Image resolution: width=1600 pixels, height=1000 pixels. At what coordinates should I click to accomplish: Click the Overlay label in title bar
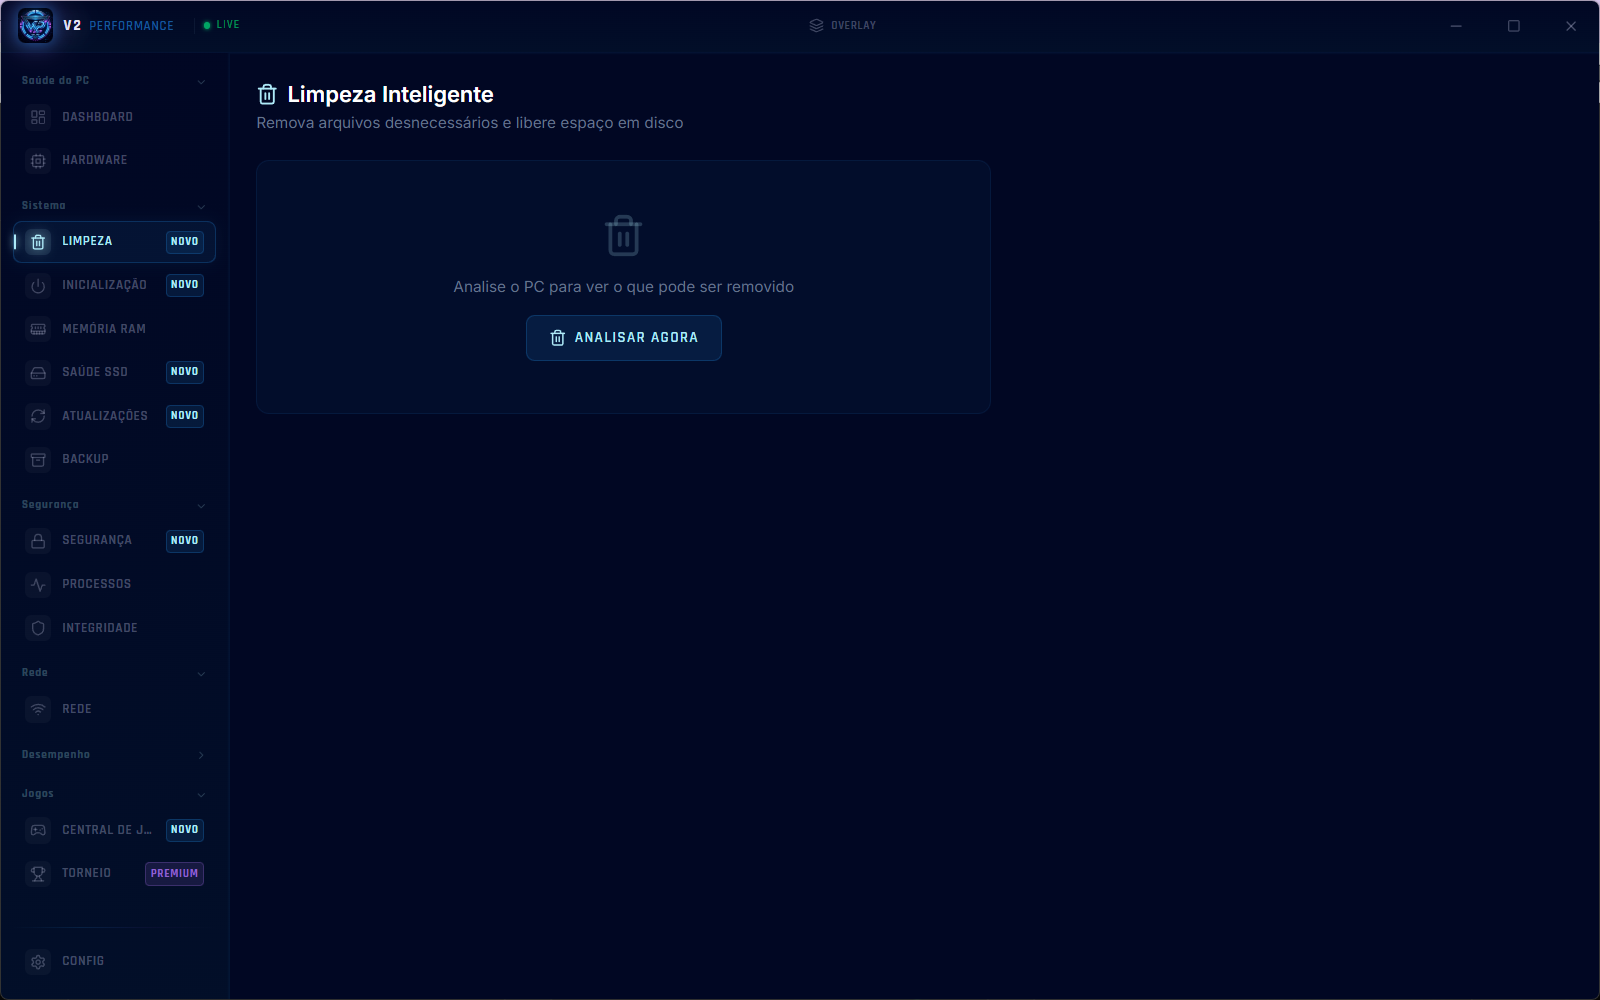[x=853, y=25]
